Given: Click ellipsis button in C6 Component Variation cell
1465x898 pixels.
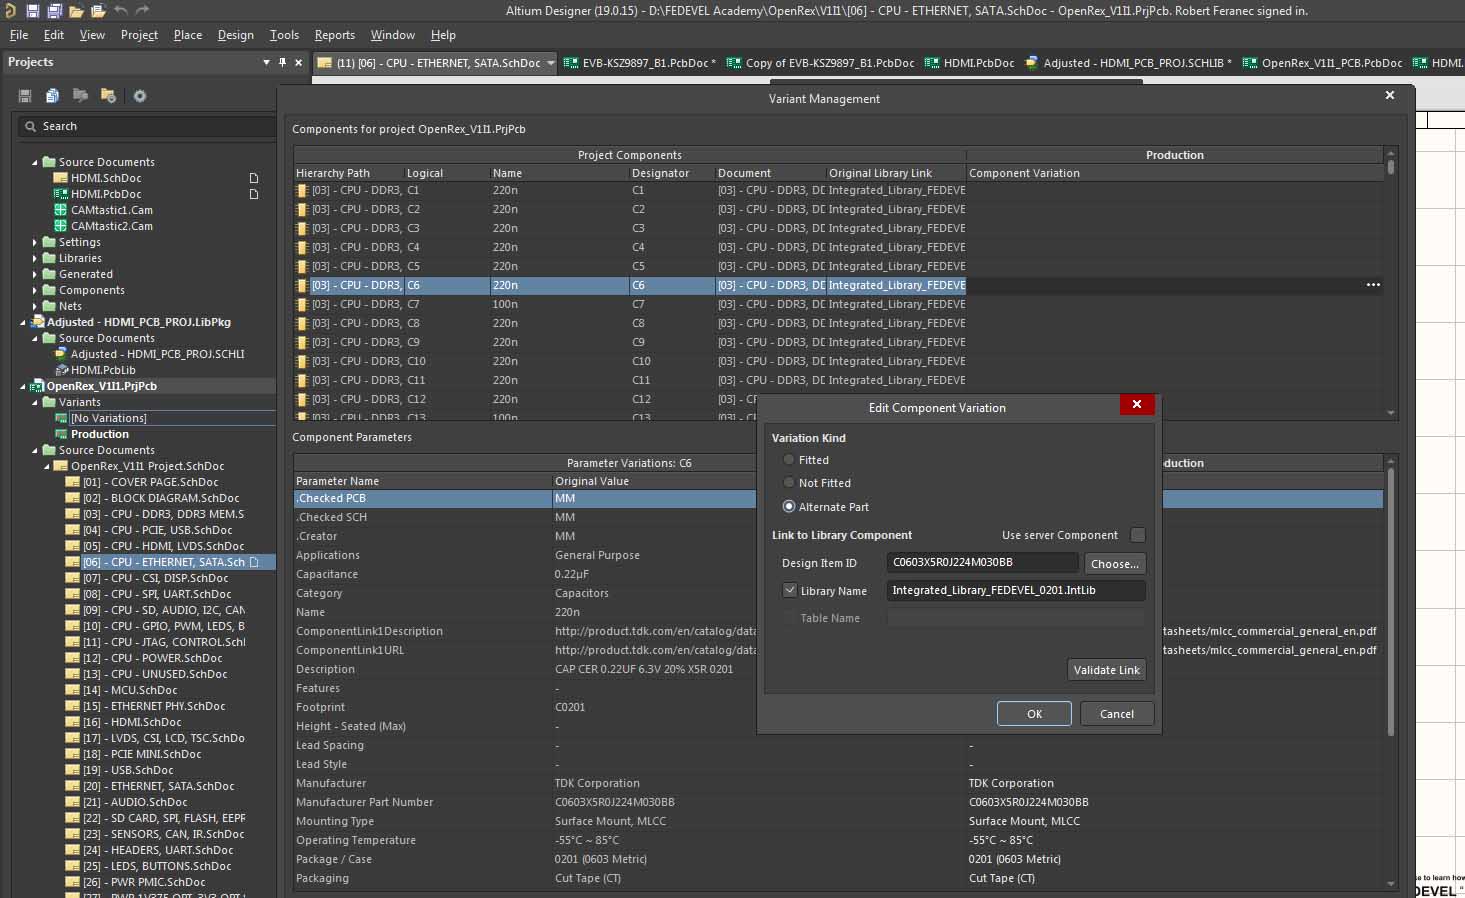Looking at the screenshot, I should pyautogui.click(x=1373, y=285).
